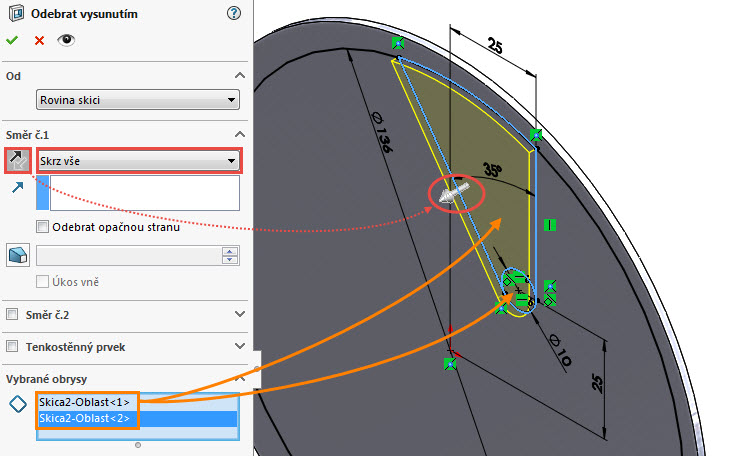Click the right-side vertical 25 dimension
The height and width of the screenshot is (456, 750).
(x=597, y=383)
